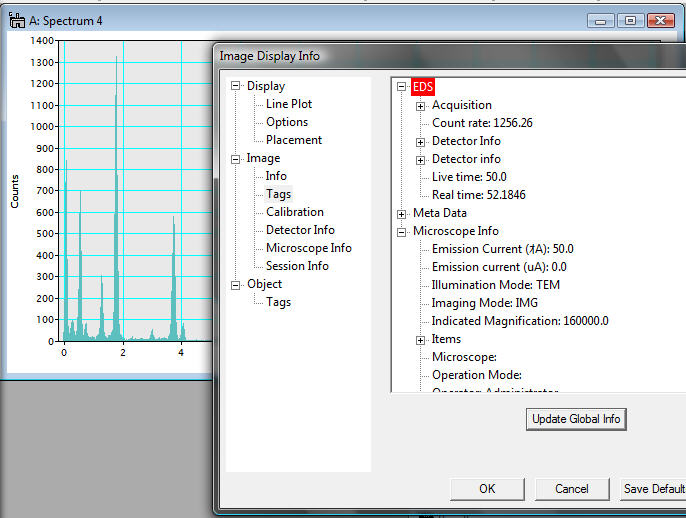Select the Count rate: 1256.26 tag

(x=482, y=123)
